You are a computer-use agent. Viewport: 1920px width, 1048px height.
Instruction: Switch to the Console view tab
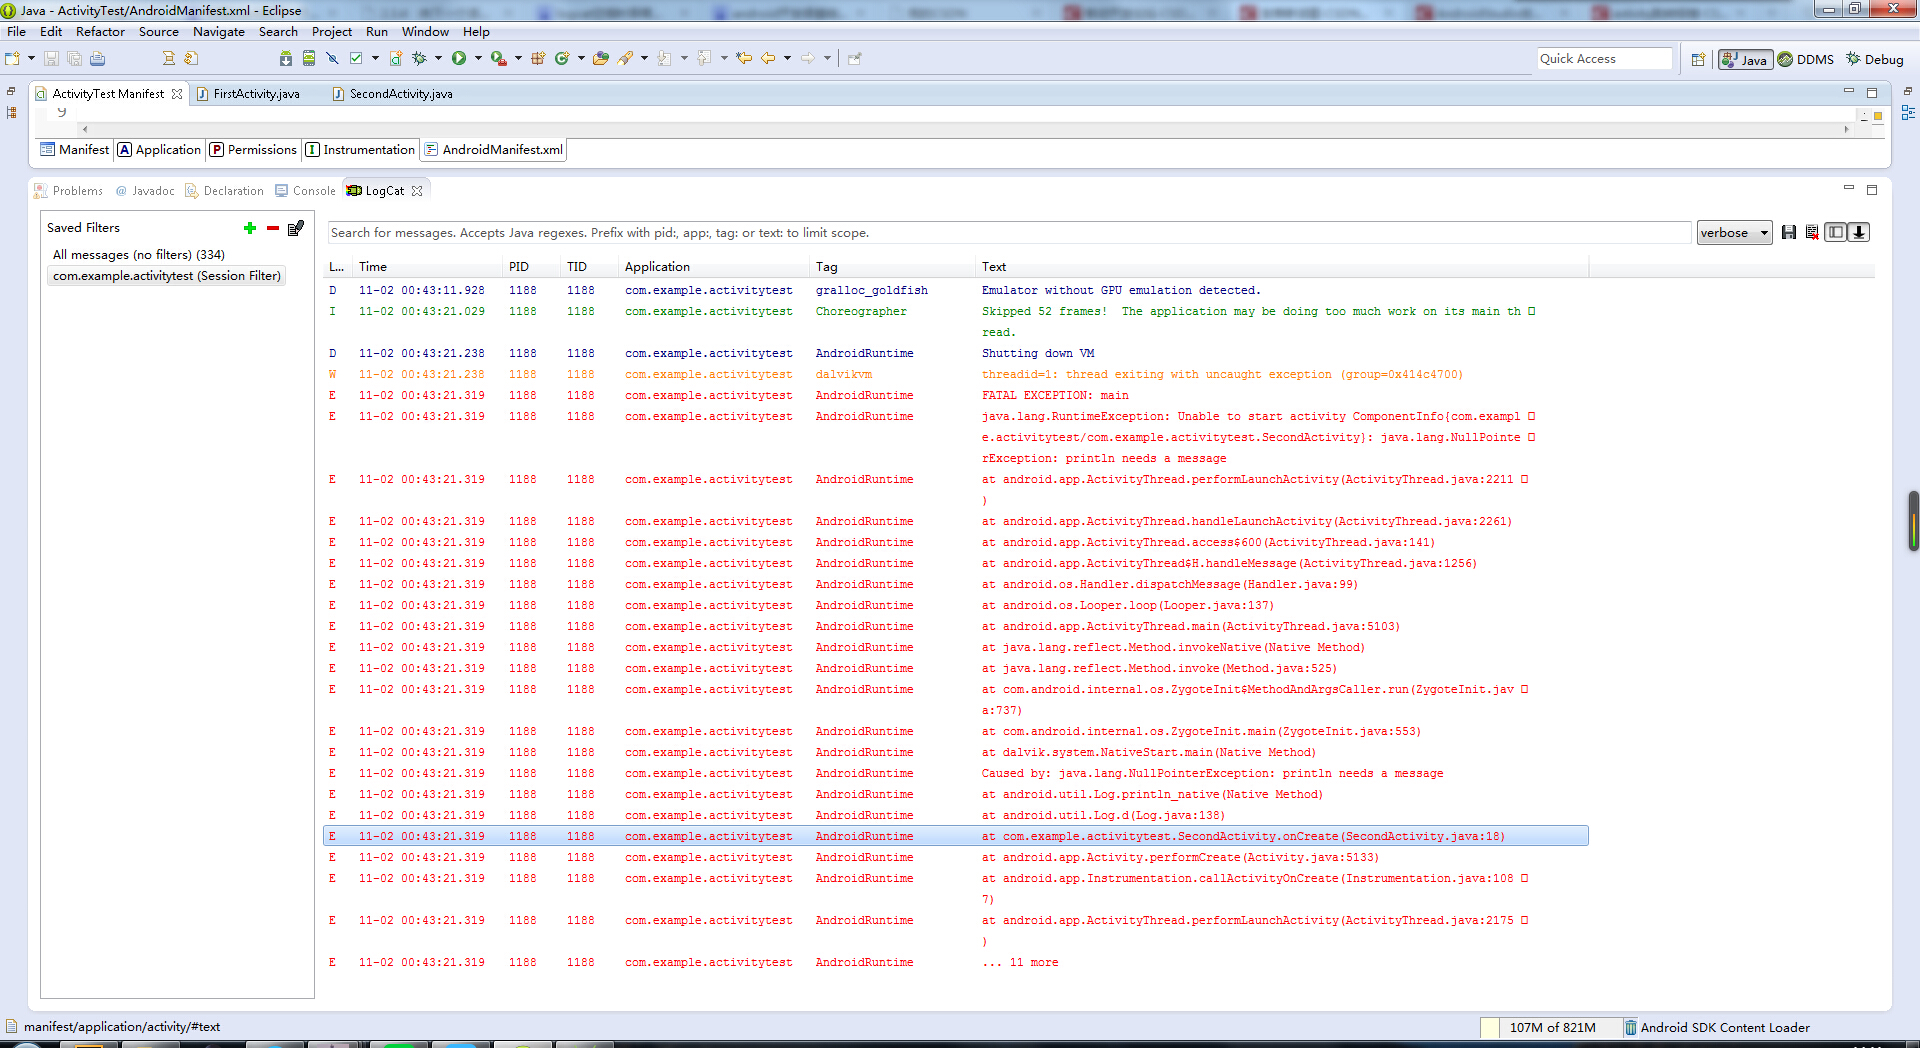point(306,191)
